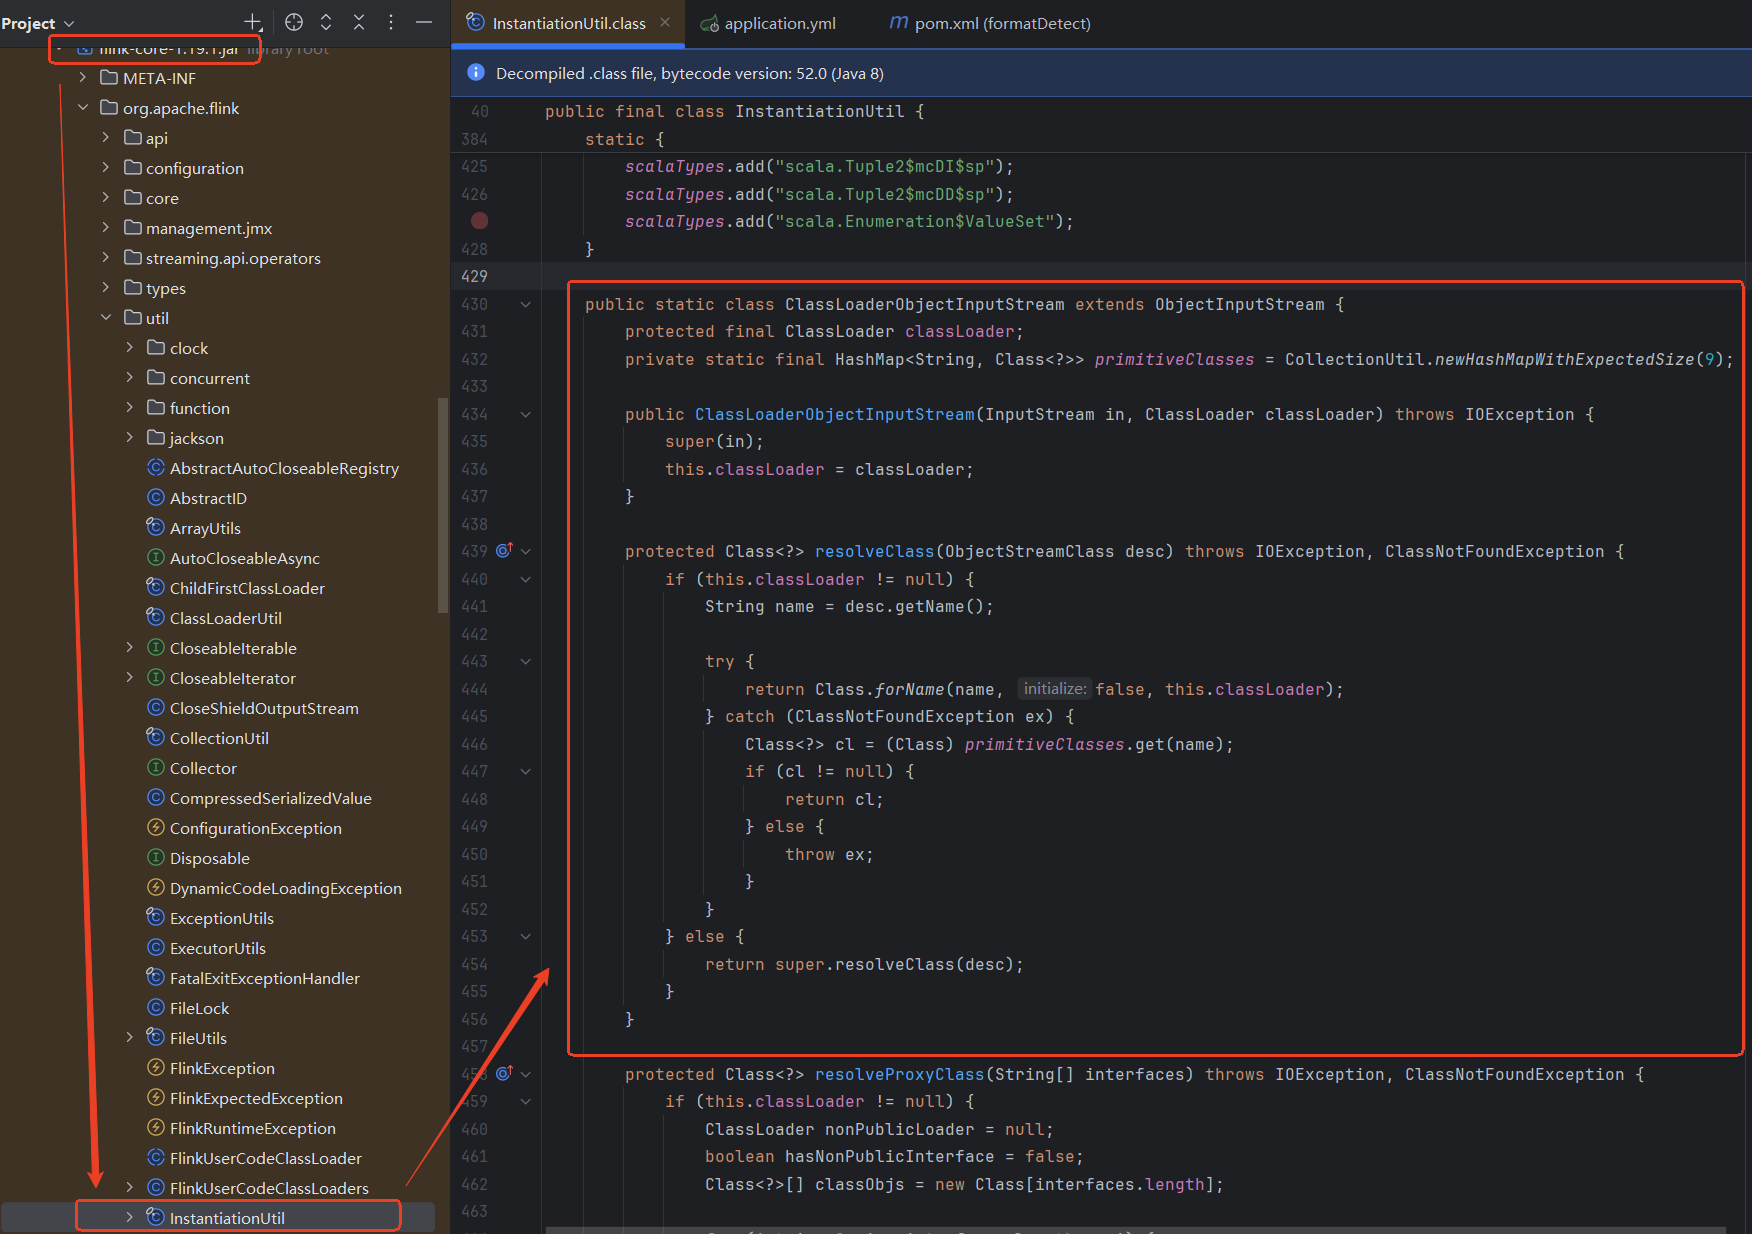The height and width of the screenshot is (1234, 1752).
Task: Click the class icon beside CloseShieldOutputStream
Action: (156, 707)
